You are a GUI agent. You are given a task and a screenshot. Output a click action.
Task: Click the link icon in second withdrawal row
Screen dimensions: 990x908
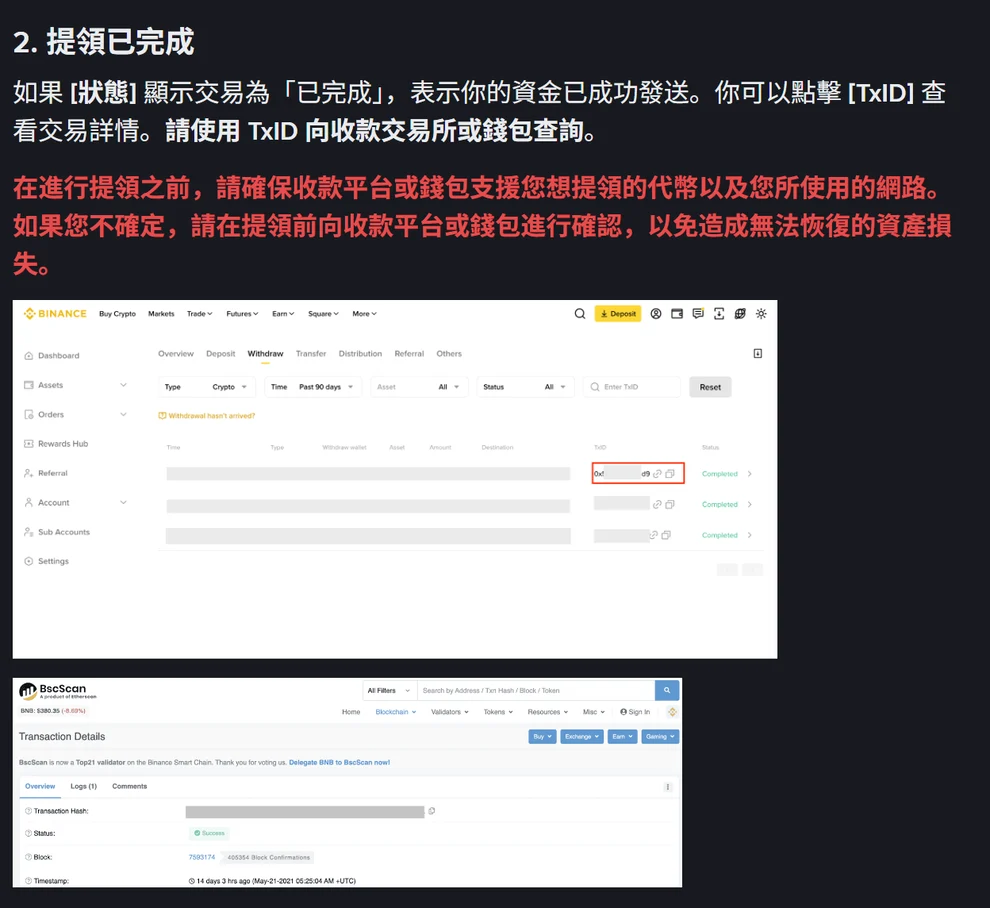pos(657,504)
